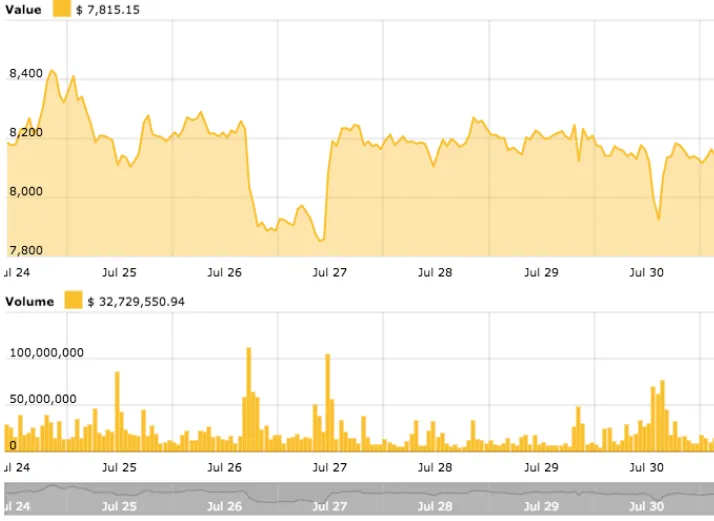
Task: Click the 100,000,000 volume axis label
Action: tap(46, 352)
